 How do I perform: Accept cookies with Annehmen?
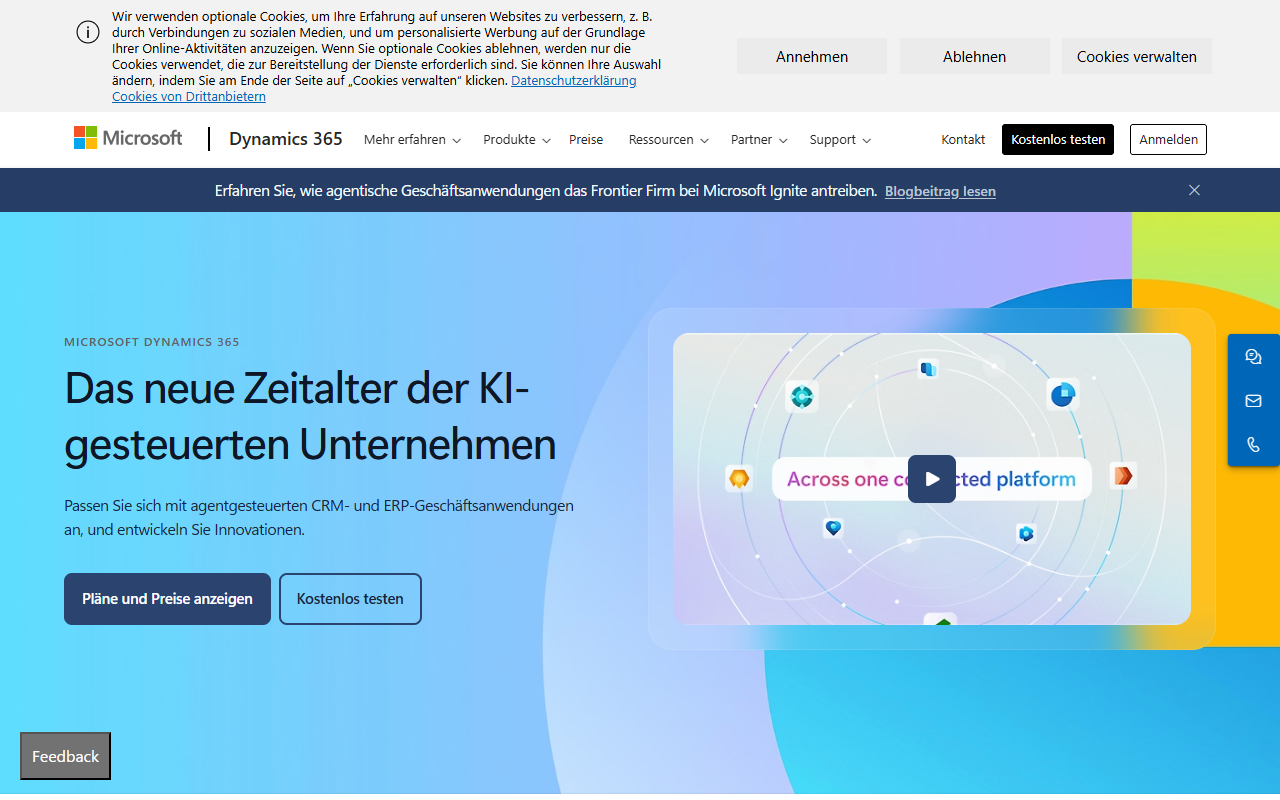click(x=812, y=56)
